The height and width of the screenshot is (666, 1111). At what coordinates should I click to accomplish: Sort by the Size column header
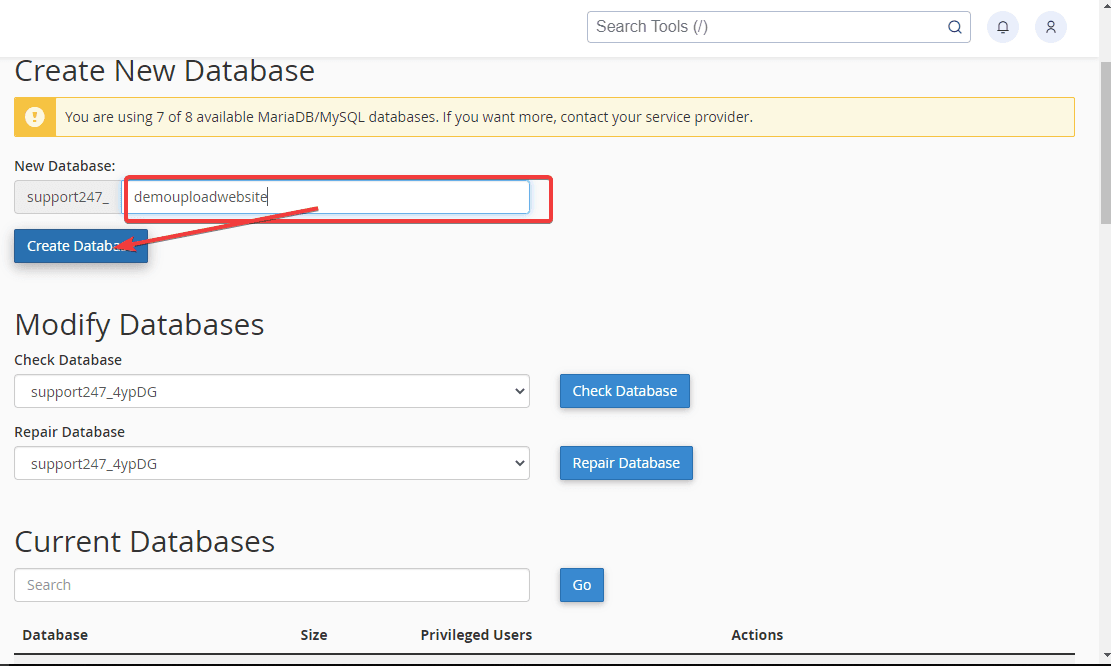[313, 635]
